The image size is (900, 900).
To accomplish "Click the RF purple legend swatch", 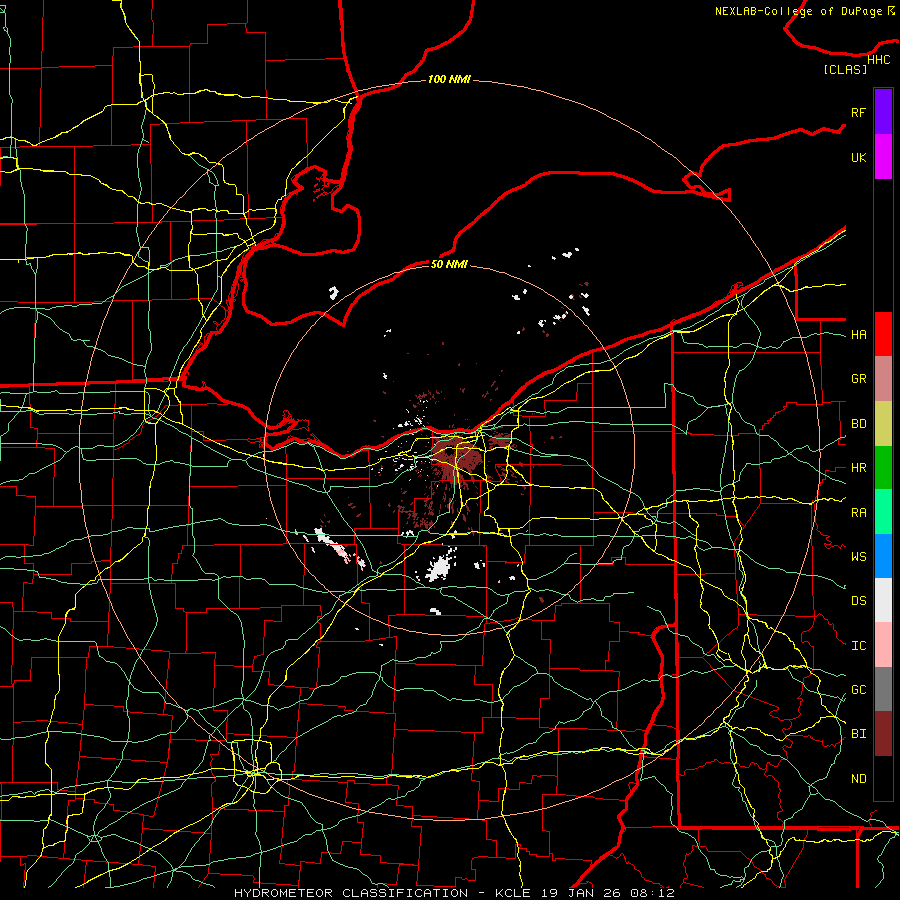I will point(883,112).
